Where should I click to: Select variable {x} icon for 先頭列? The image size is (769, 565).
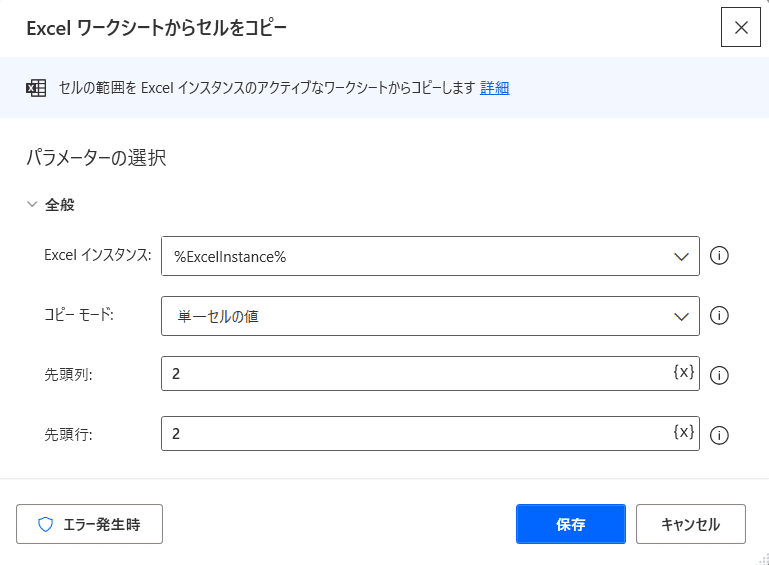(x=684, y=372)
